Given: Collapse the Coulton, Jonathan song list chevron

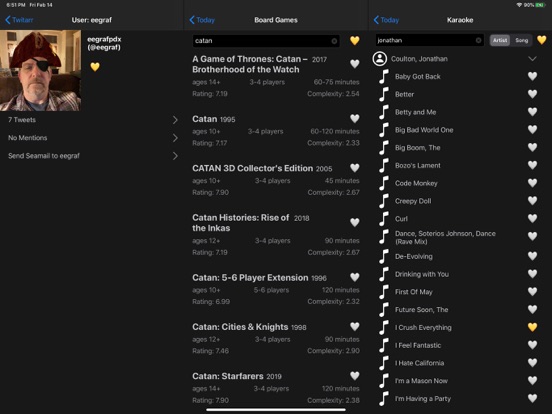Looking at the screenshot, I should [532, 59].
